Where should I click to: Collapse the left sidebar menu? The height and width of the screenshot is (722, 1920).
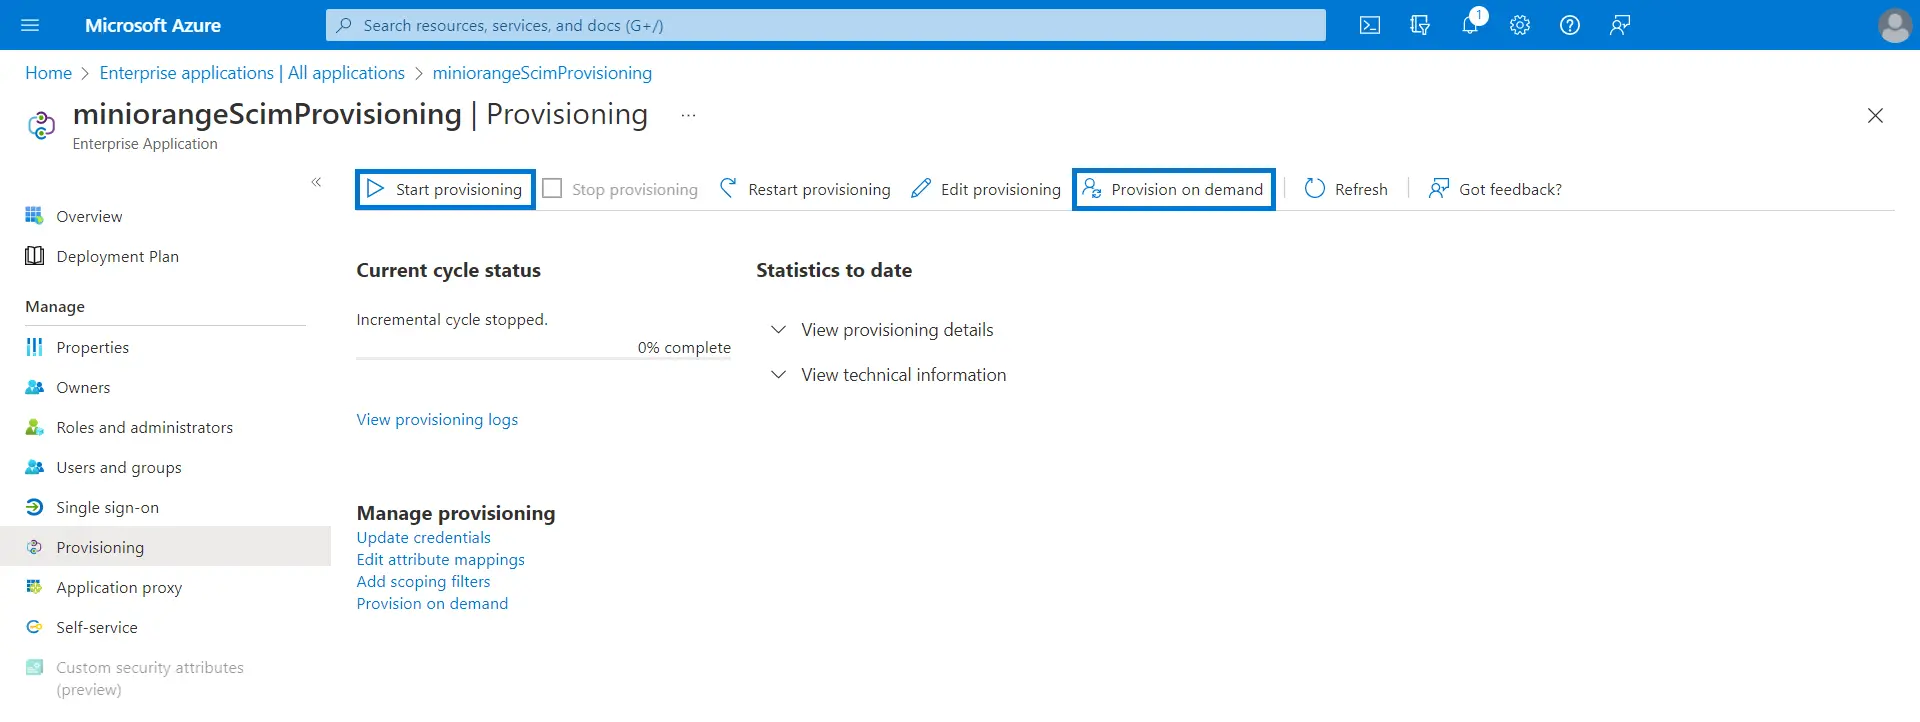316,182
